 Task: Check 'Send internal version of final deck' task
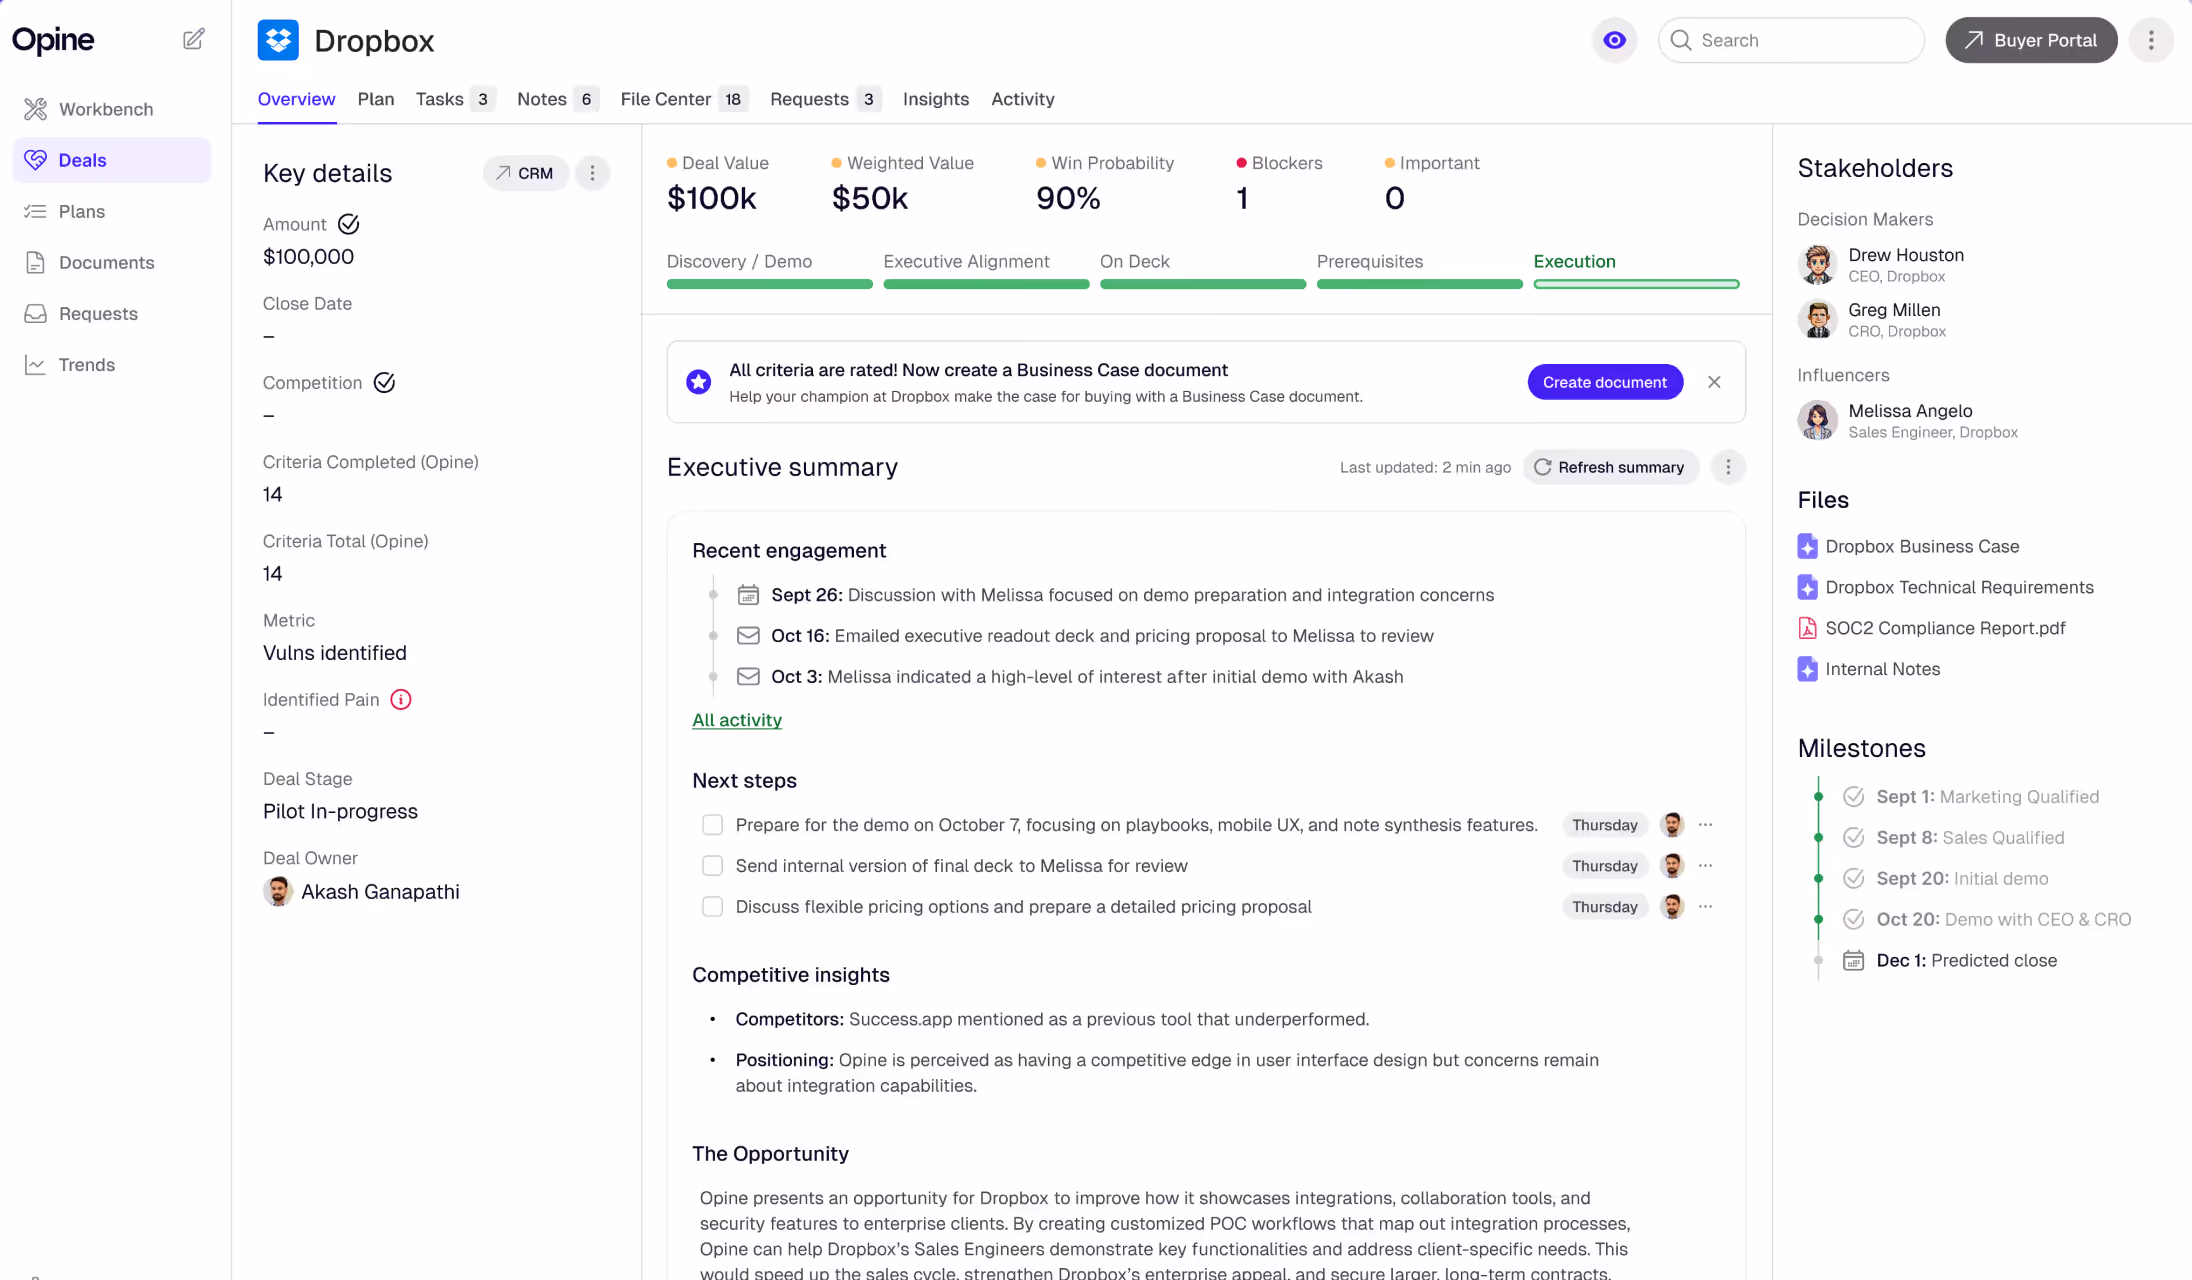point(712,866)
